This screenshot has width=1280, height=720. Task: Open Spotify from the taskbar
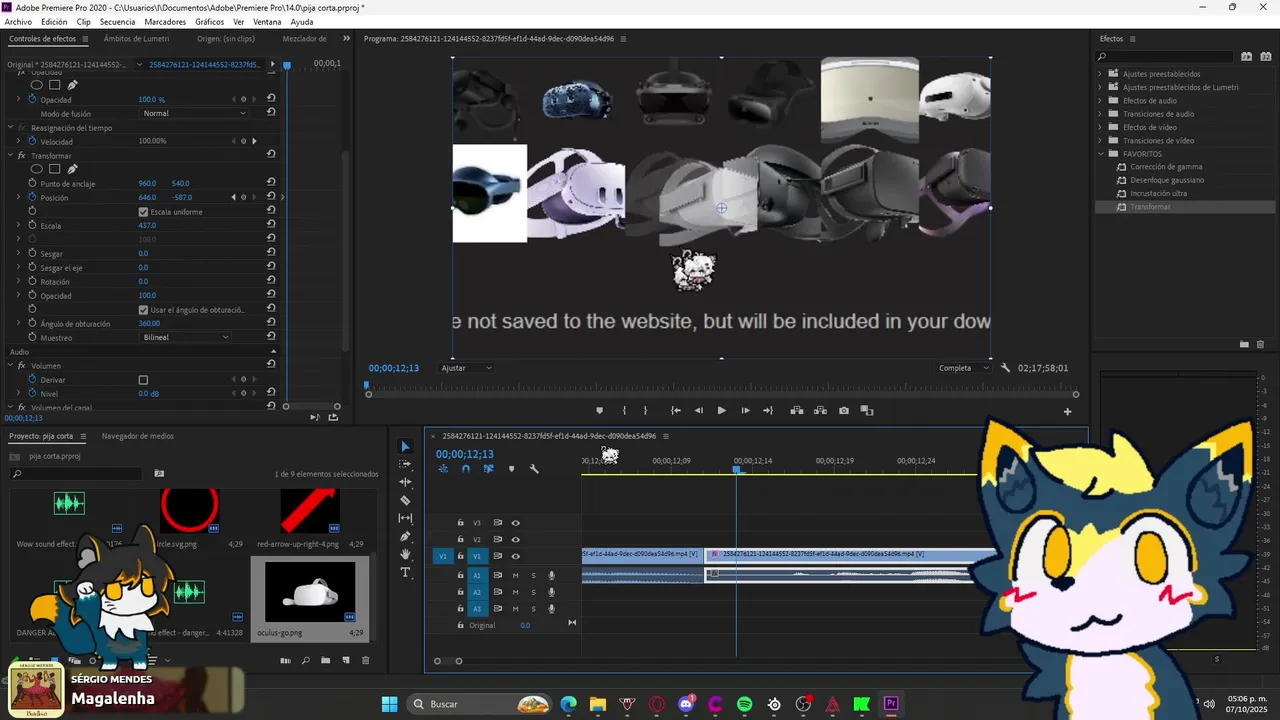[745, 704]
